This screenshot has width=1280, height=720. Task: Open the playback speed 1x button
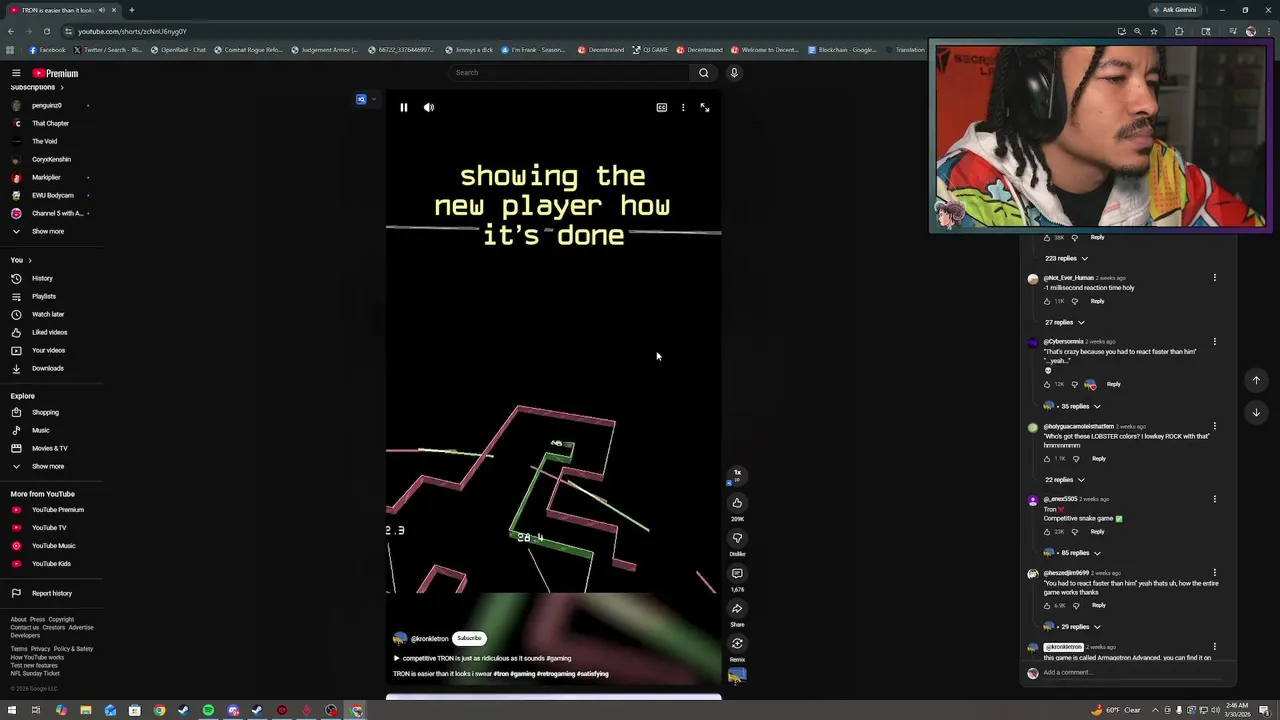[x=737, y=473]
